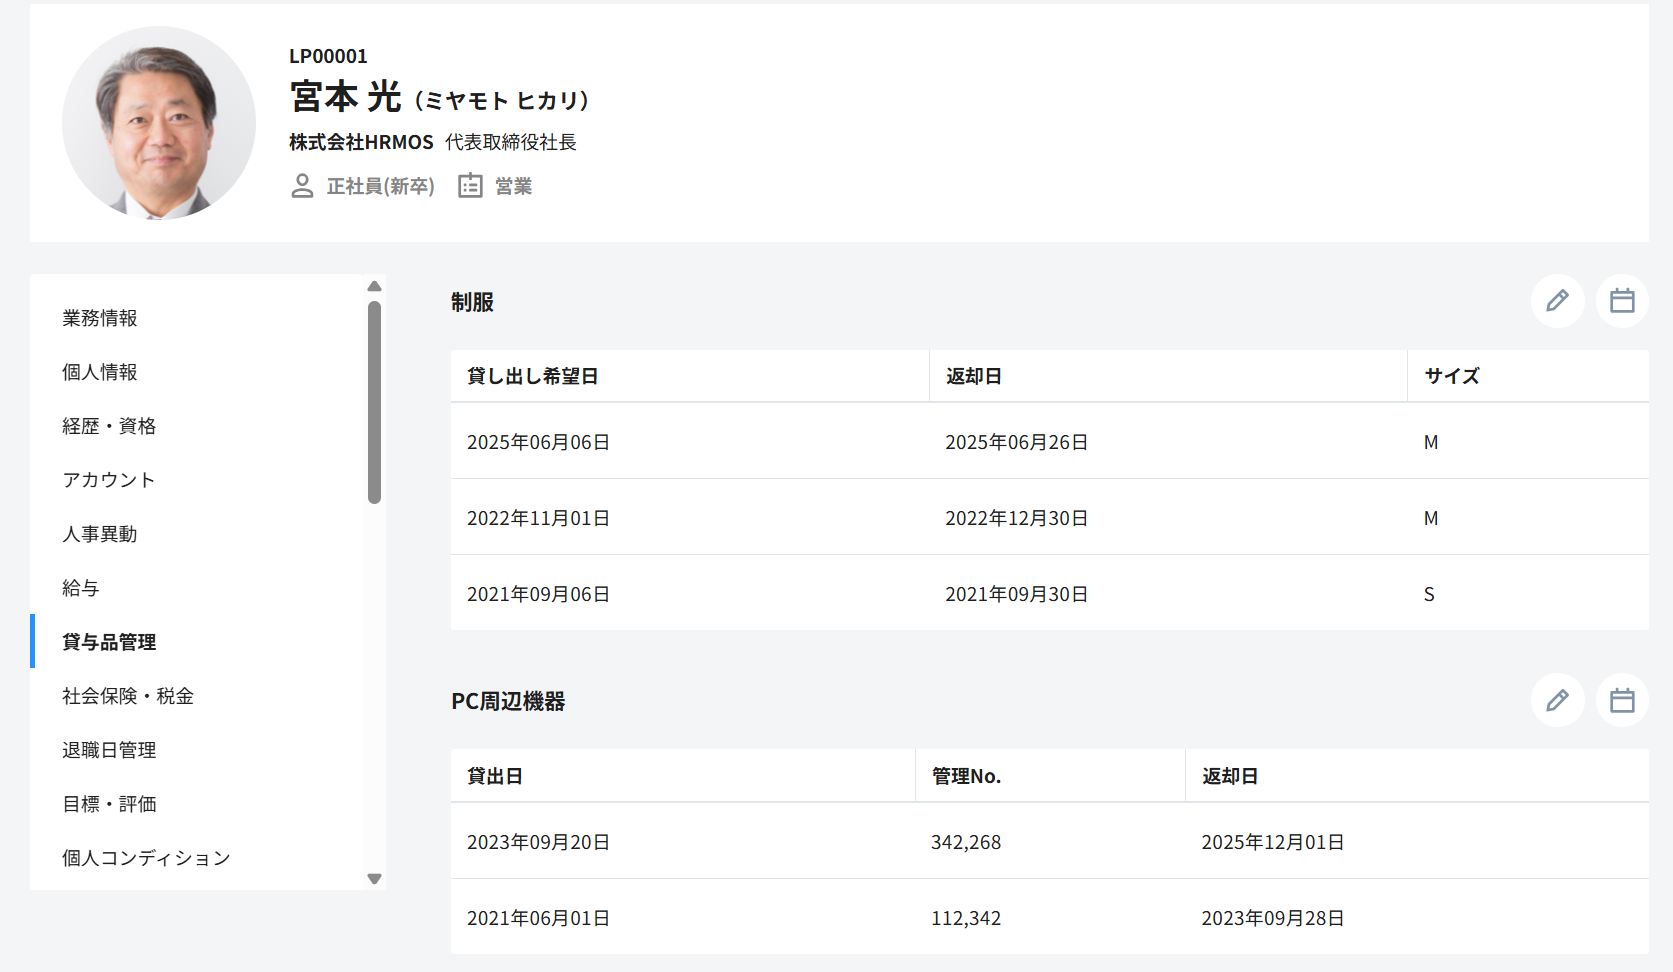Click the department 営業 list icon

pos(470,186)
